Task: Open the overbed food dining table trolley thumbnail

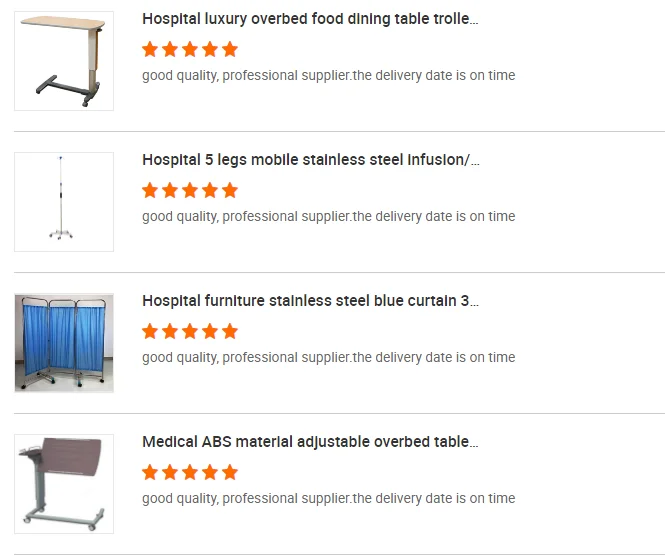Action: coord(64,61)
